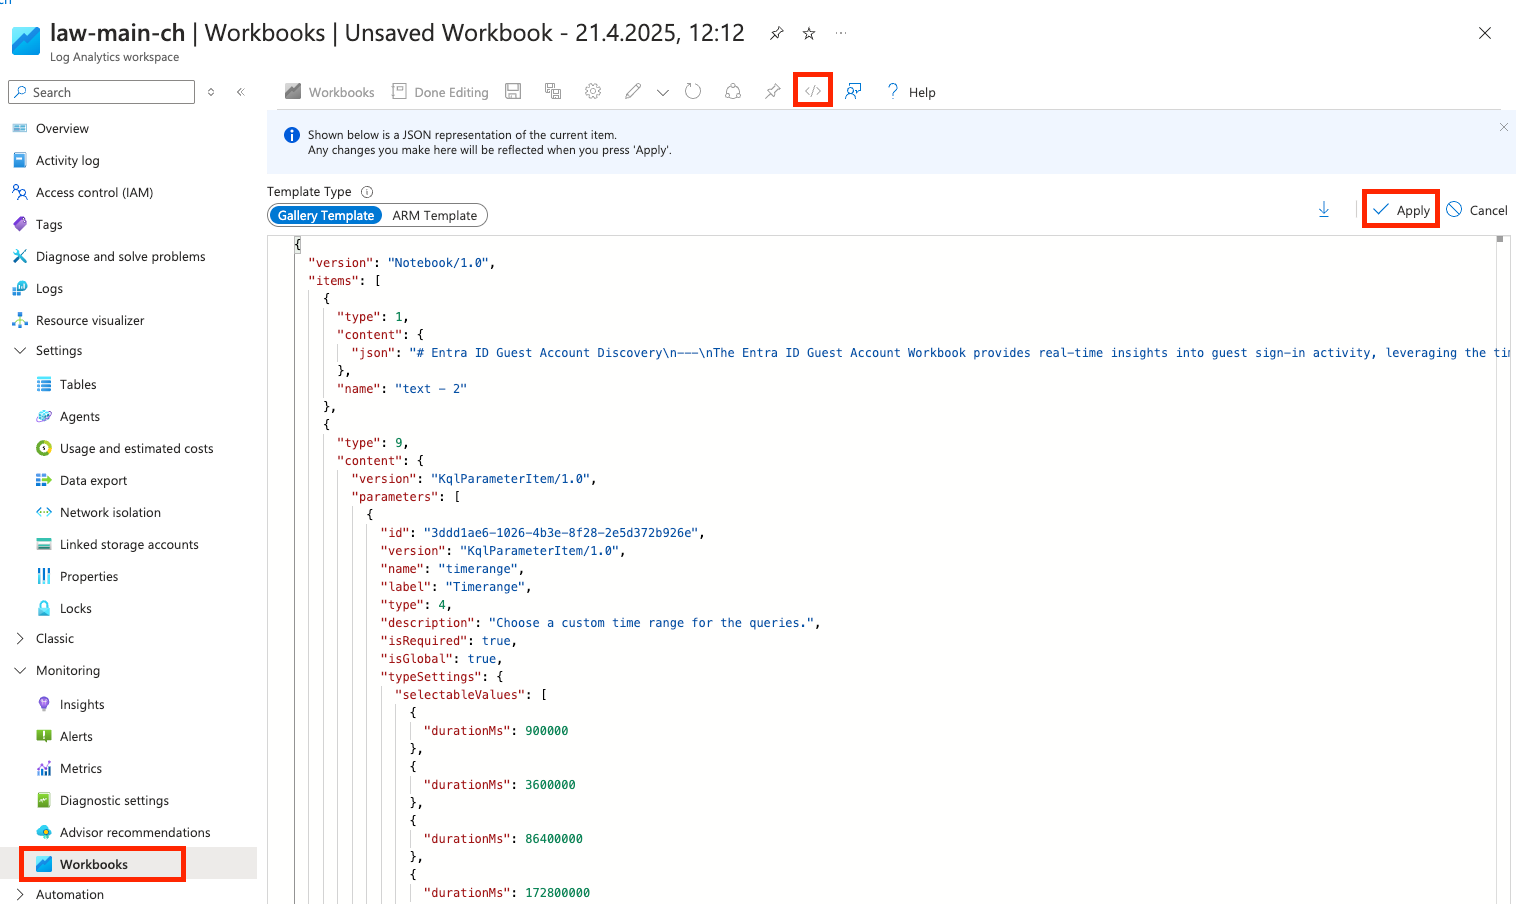The height and width of the screenshot is (904, 1516).
Task: Click the workspace logo icon in header
Action: pyautogui.click(x=26, y=41)
